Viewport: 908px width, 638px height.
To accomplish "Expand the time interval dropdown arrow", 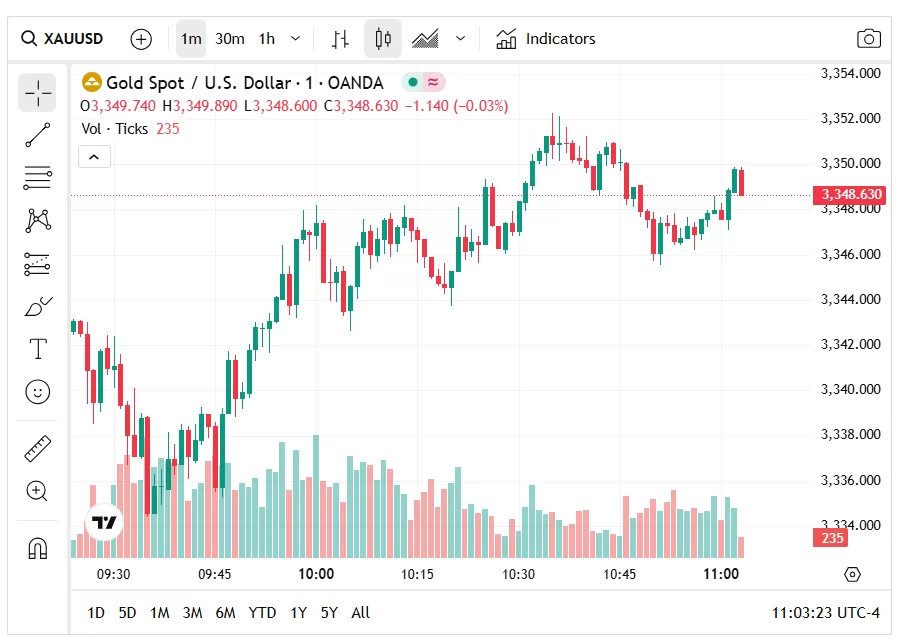I will click(295, 39).
